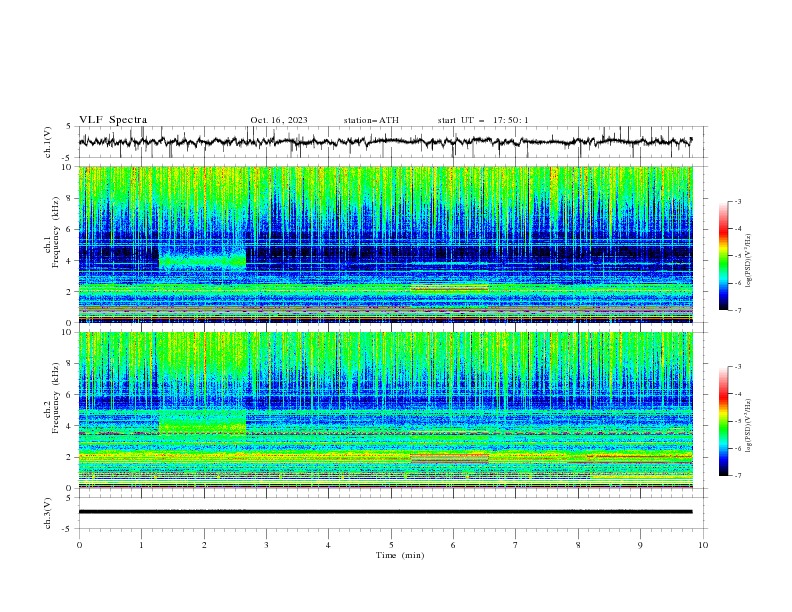Screen dimensions: 792x612
Task: Click the ch.2 spectrogram color bar
Action: click(x=723, y=421)
